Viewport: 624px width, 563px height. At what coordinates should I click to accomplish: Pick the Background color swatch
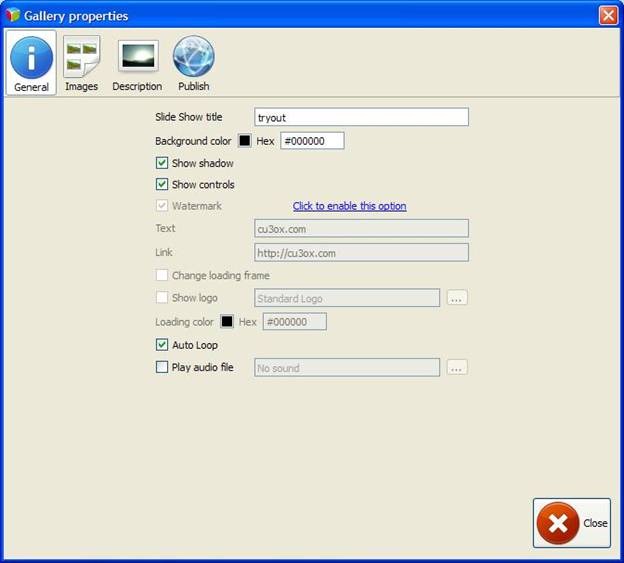click(244, 140)
